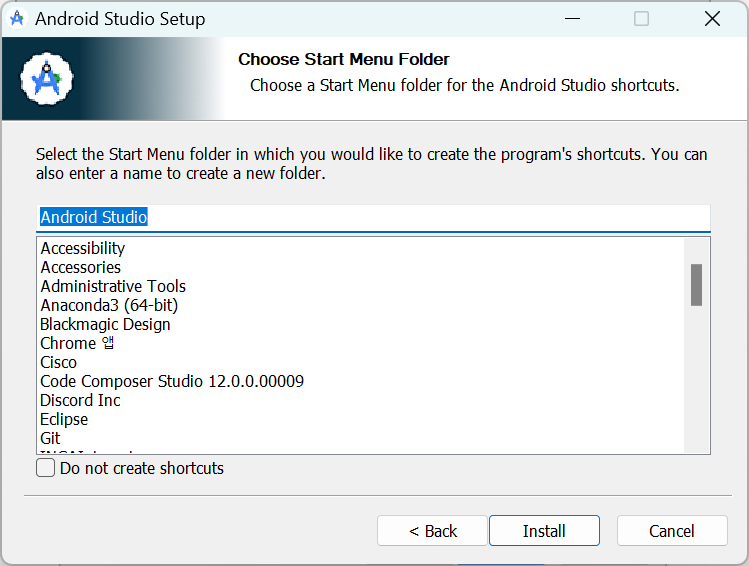Click the Install button
The height and width of the screenshot is (566, 749).
pyautogui.click(x=544, y=531)
